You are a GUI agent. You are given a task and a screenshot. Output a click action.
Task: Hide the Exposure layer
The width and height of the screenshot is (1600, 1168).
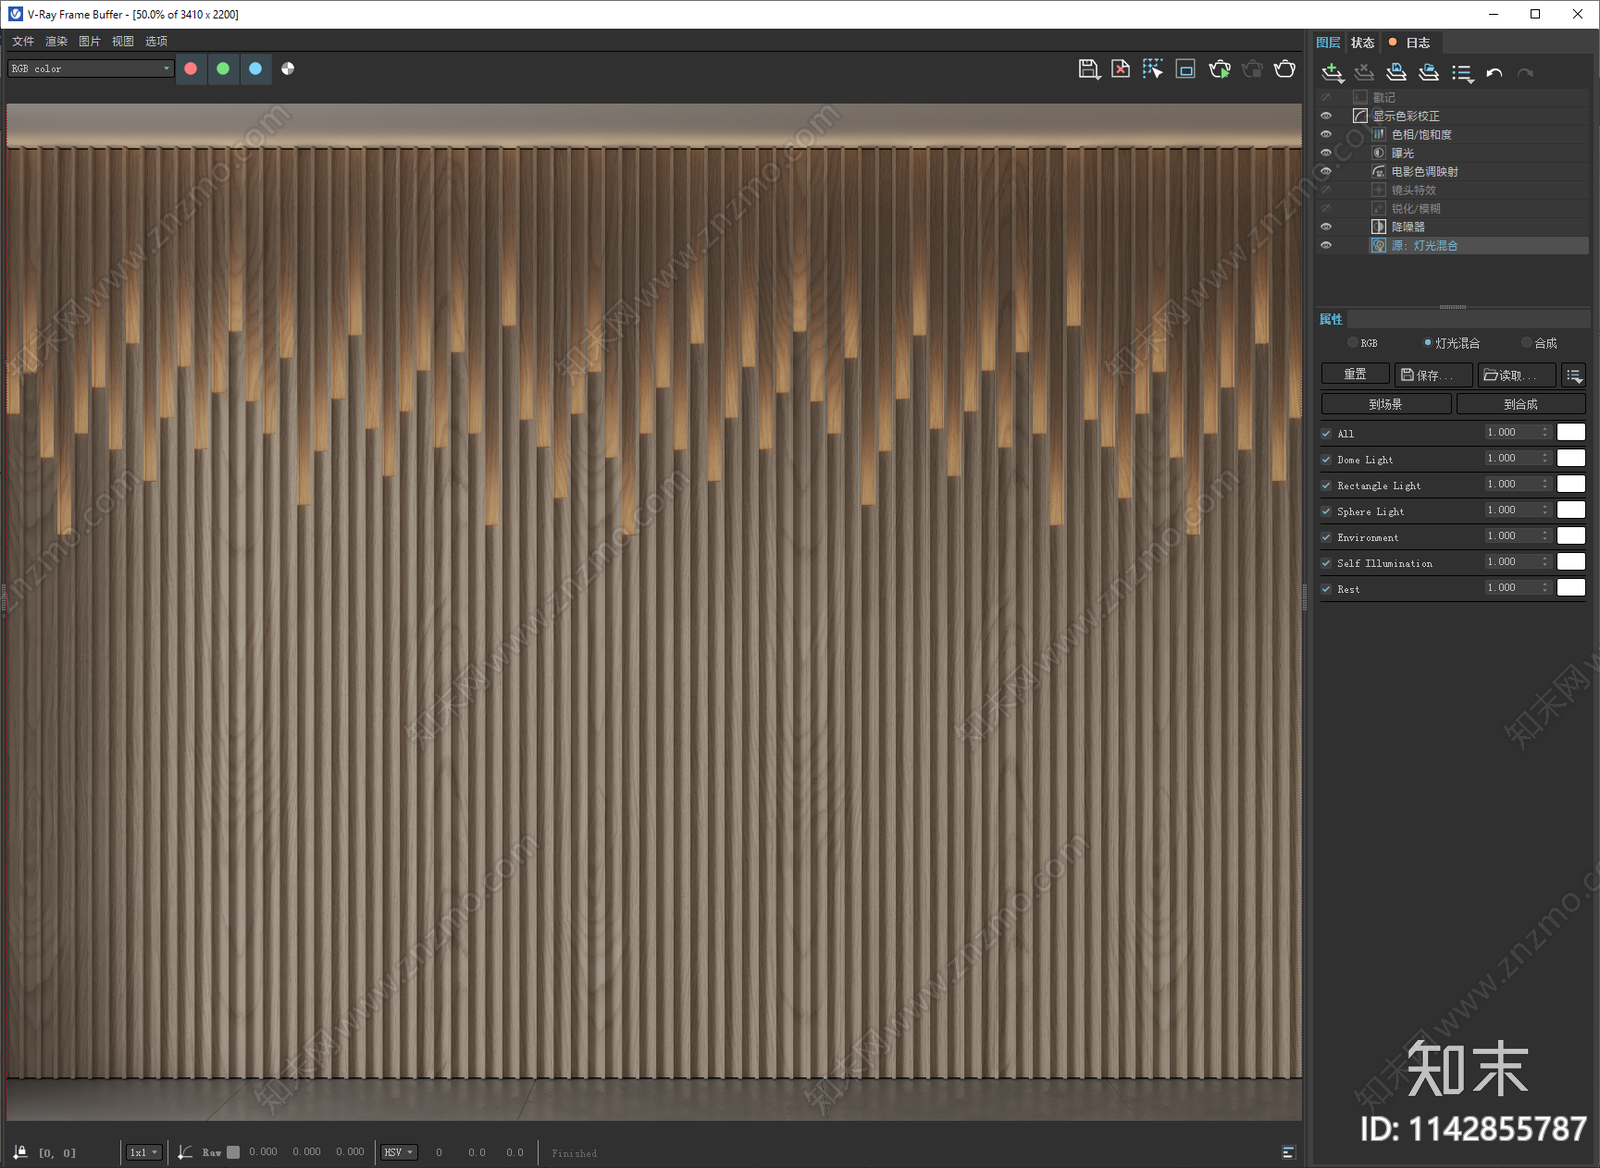[1326, 153]
